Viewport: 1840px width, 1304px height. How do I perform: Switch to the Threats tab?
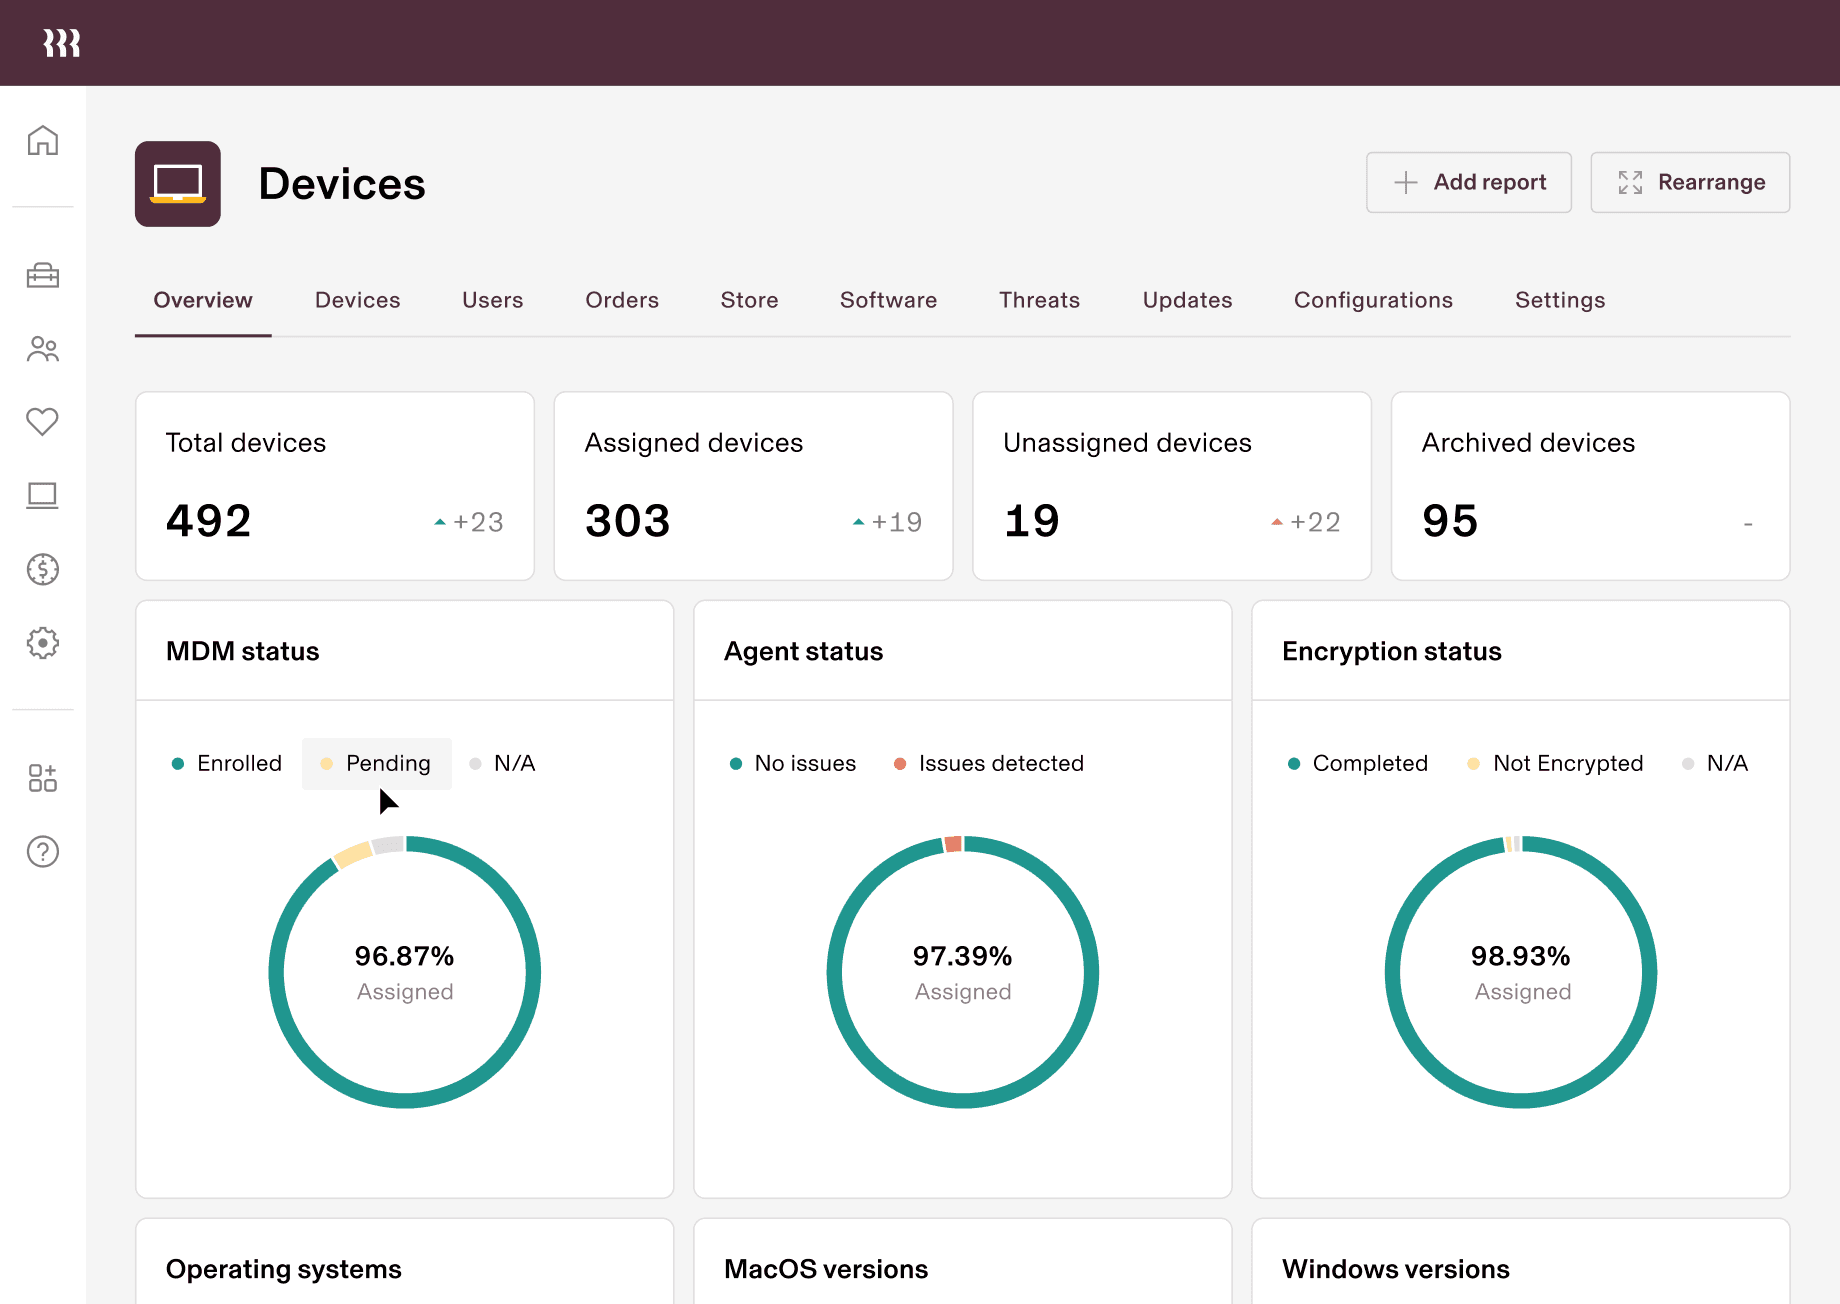click(1039, 300)
